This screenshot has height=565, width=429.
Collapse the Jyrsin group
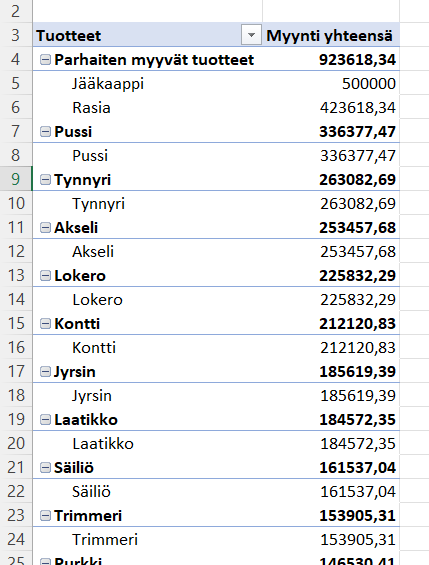pos(45,372)
